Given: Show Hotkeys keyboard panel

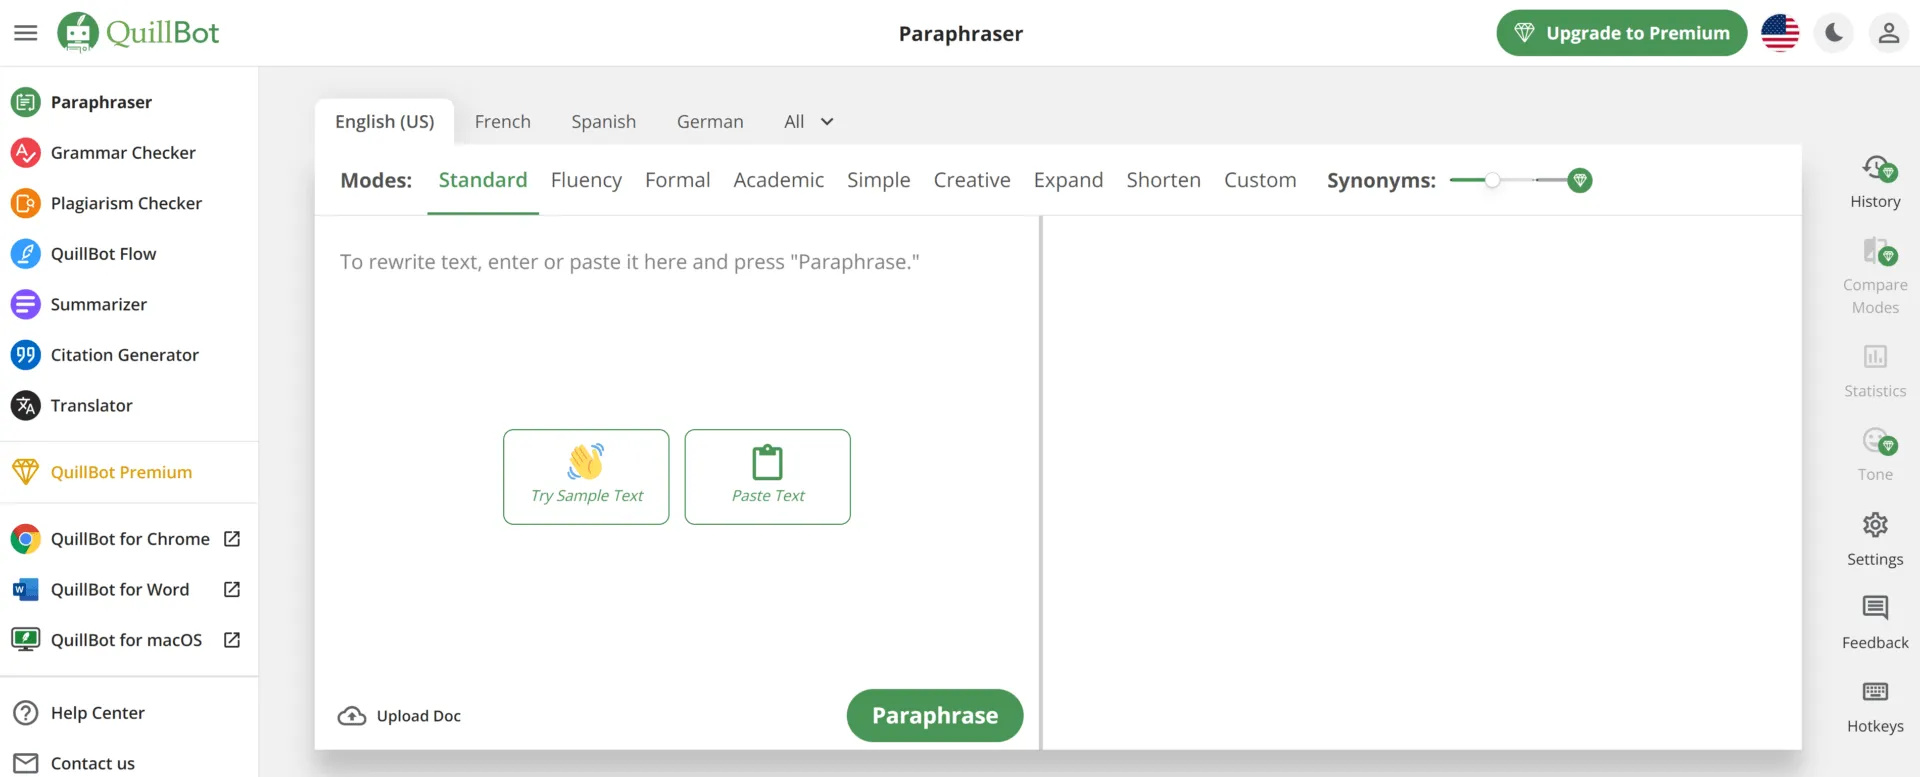Looking at the screenshot, I should click(1875, 707).
